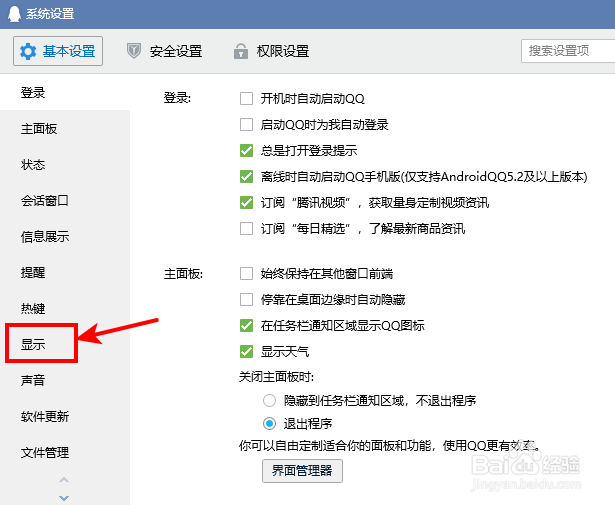Focus the 搜索设置项 search field
615x505 pixels.
point(568,51)
